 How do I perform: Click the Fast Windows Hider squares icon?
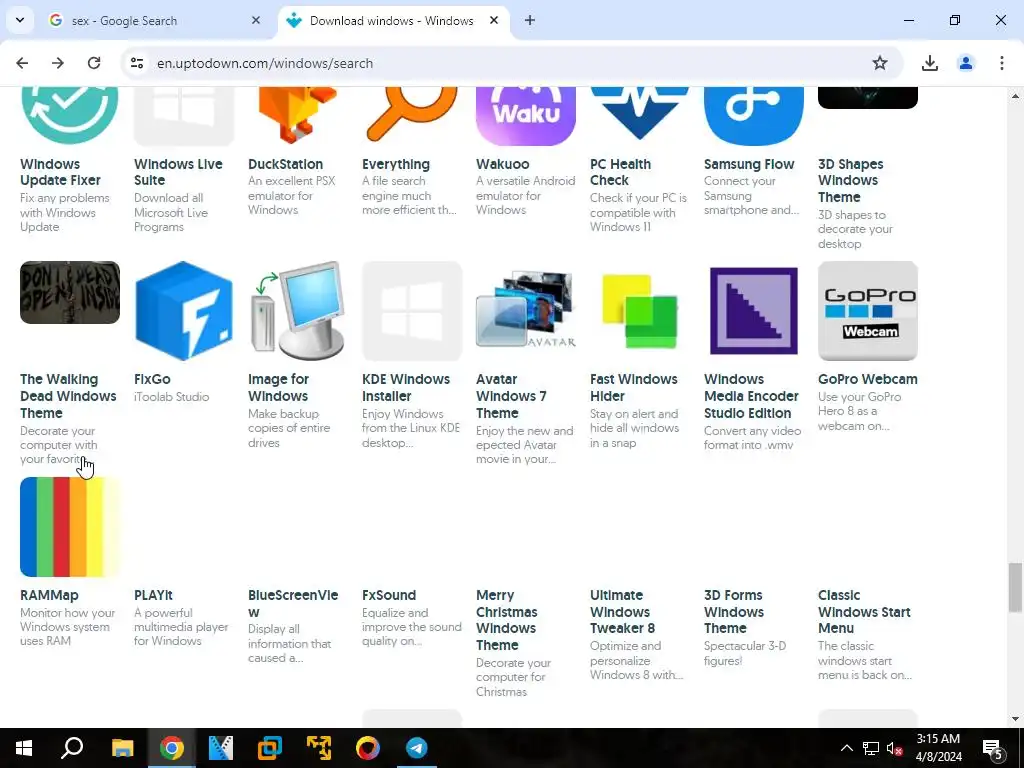point(639,312)
